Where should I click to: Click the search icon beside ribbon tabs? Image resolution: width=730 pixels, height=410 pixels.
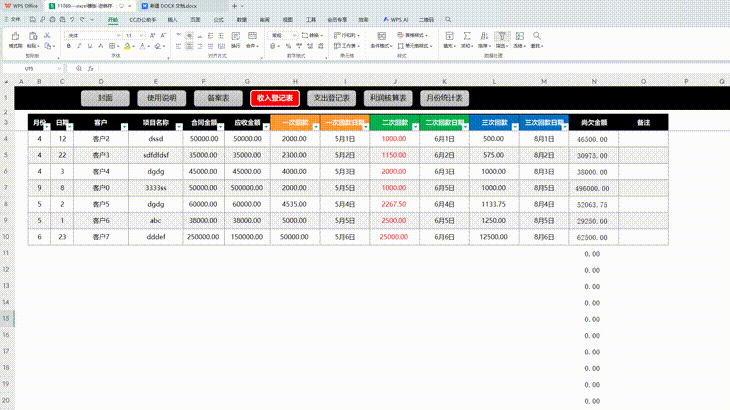point(448,20)
